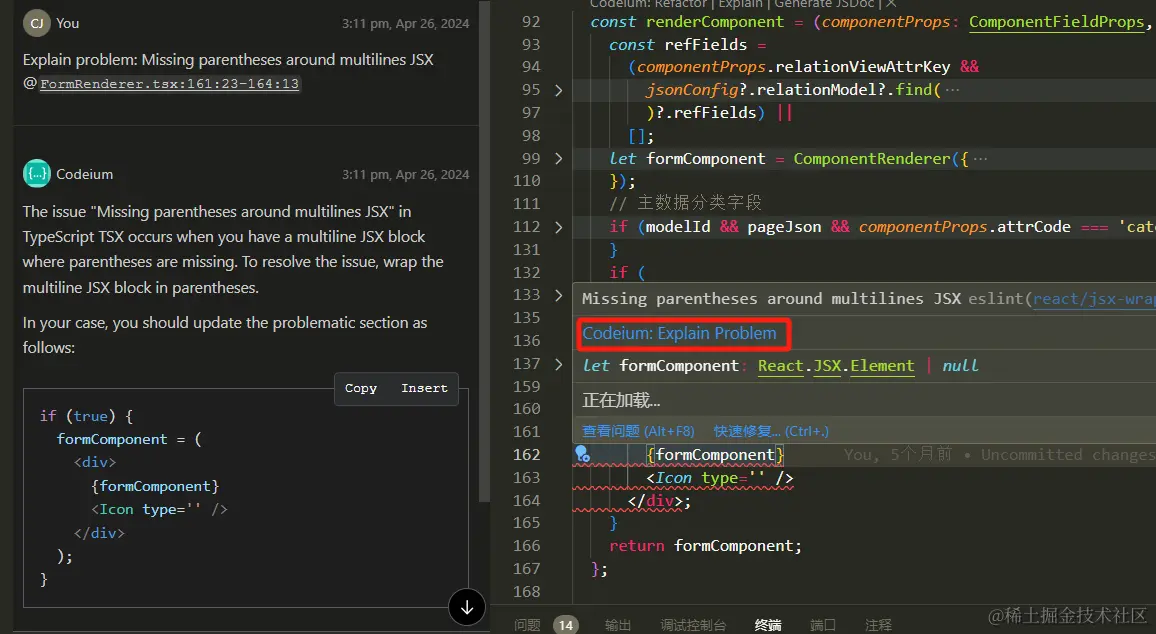Click 'return formComponent;' code line
This screenshot has height=634, width=1156.
(x=706, y=546)
